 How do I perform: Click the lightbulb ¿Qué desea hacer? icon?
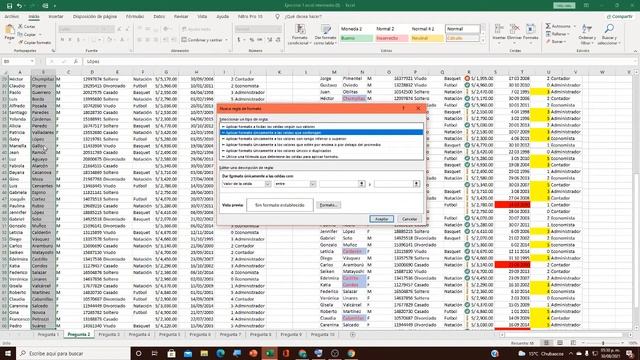278,17
